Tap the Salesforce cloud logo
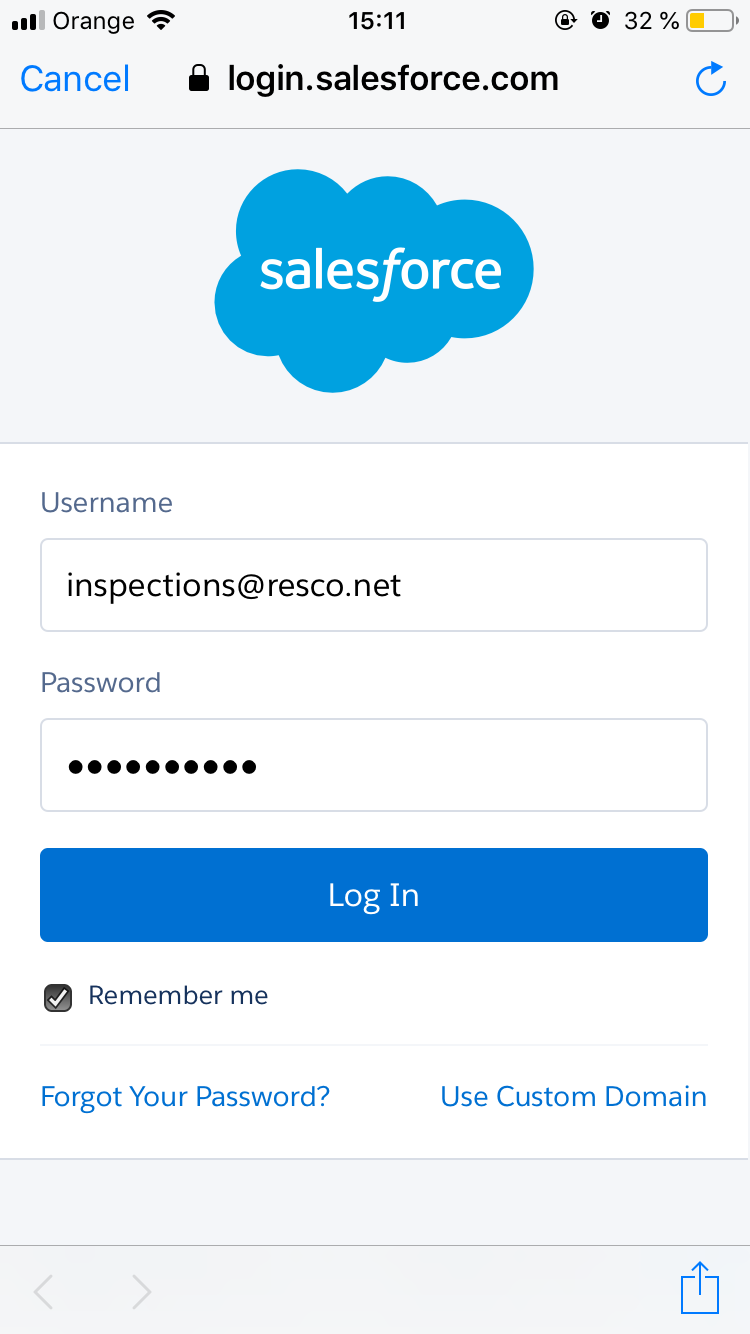This screenshot has height=1334, width=750. click(x=375, y=281)
